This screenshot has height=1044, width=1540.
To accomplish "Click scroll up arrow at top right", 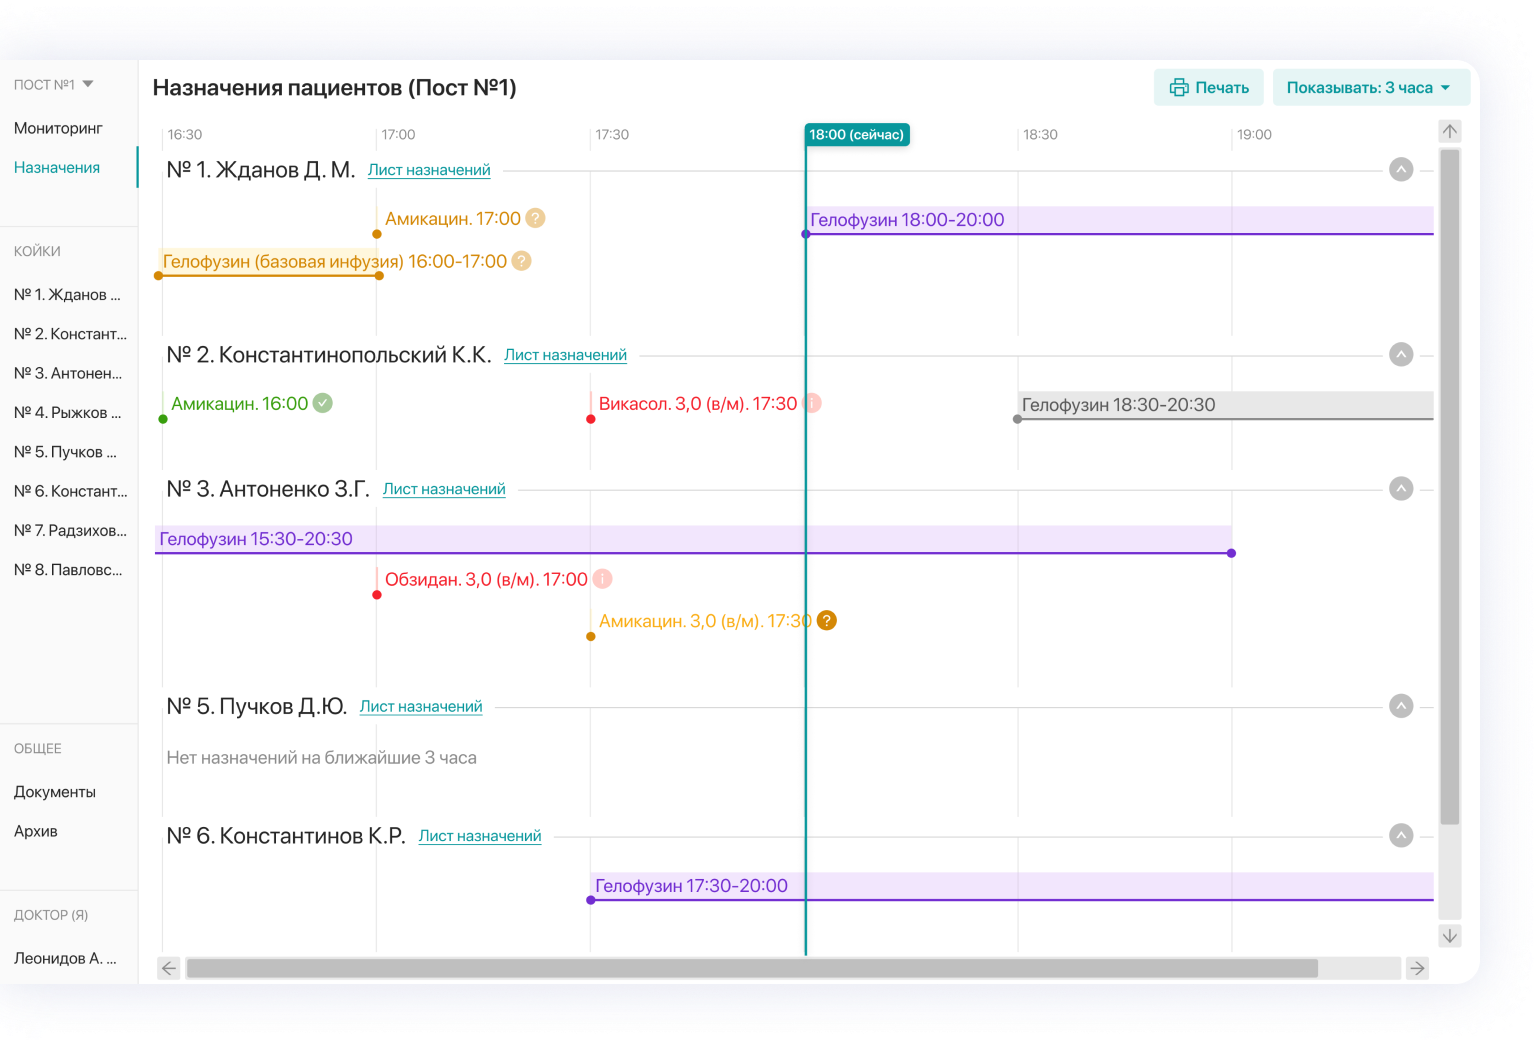I will tap(1450, 131).
